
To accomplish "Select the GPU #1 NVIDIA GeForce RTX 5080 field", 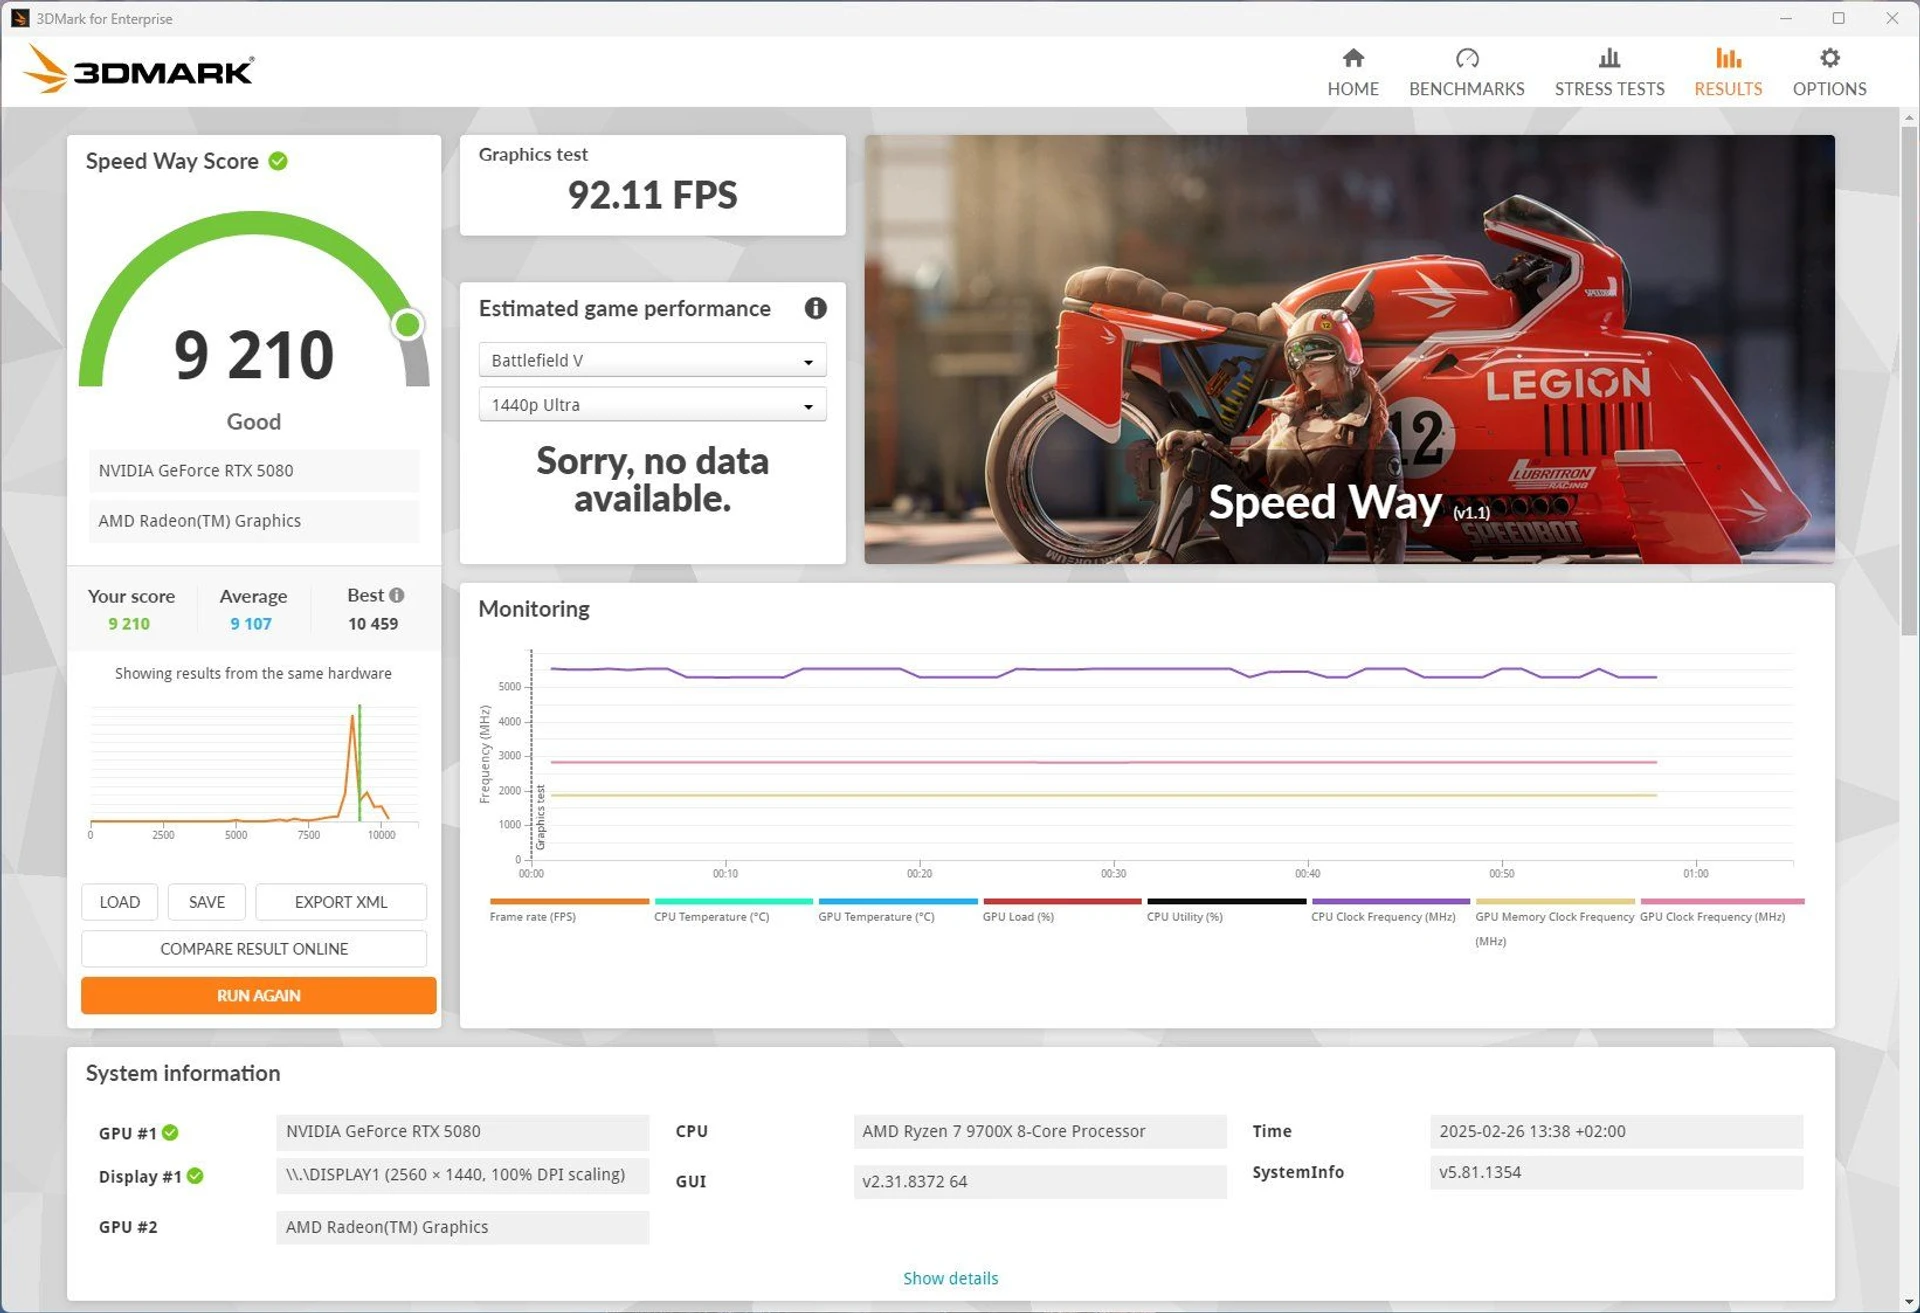I will pos(462,1131).
